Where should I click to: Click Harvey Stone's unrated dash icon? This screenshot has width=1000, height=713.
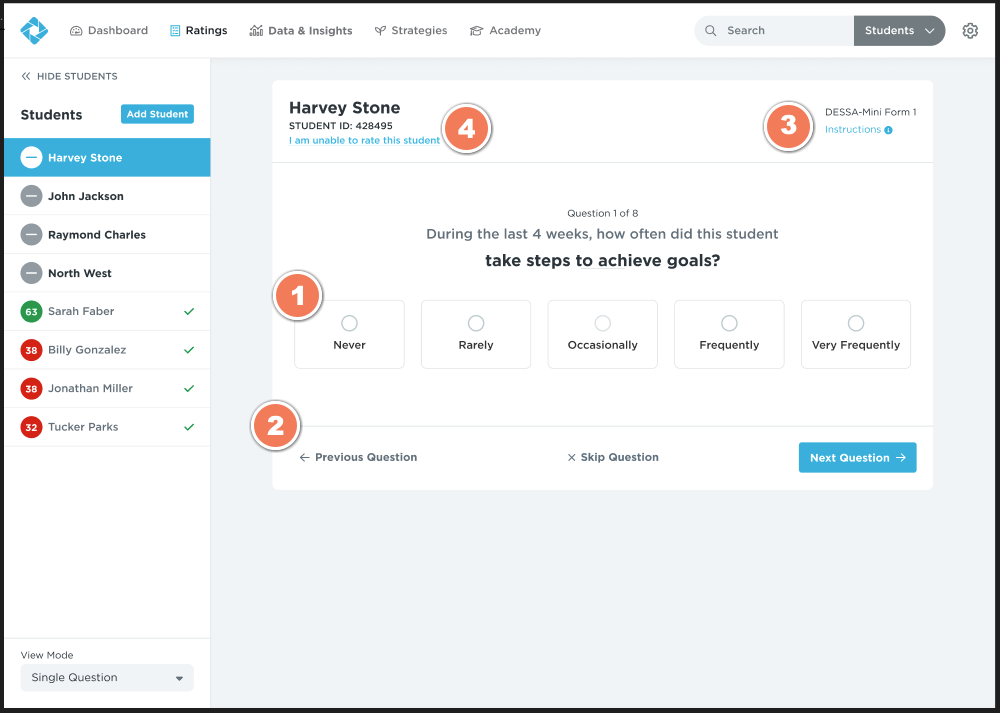coord(31,158)
